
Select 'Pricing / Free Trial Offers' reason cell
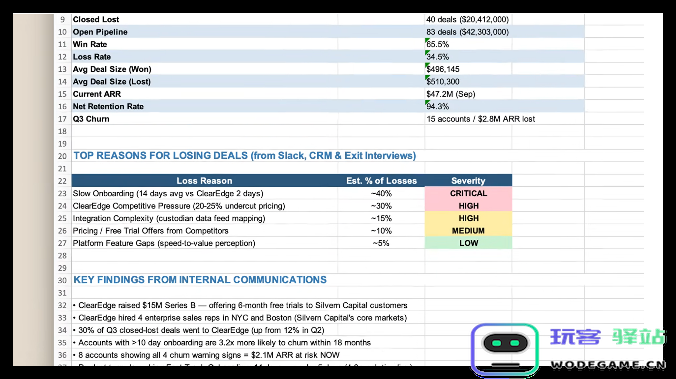click(x=204, y=231)
